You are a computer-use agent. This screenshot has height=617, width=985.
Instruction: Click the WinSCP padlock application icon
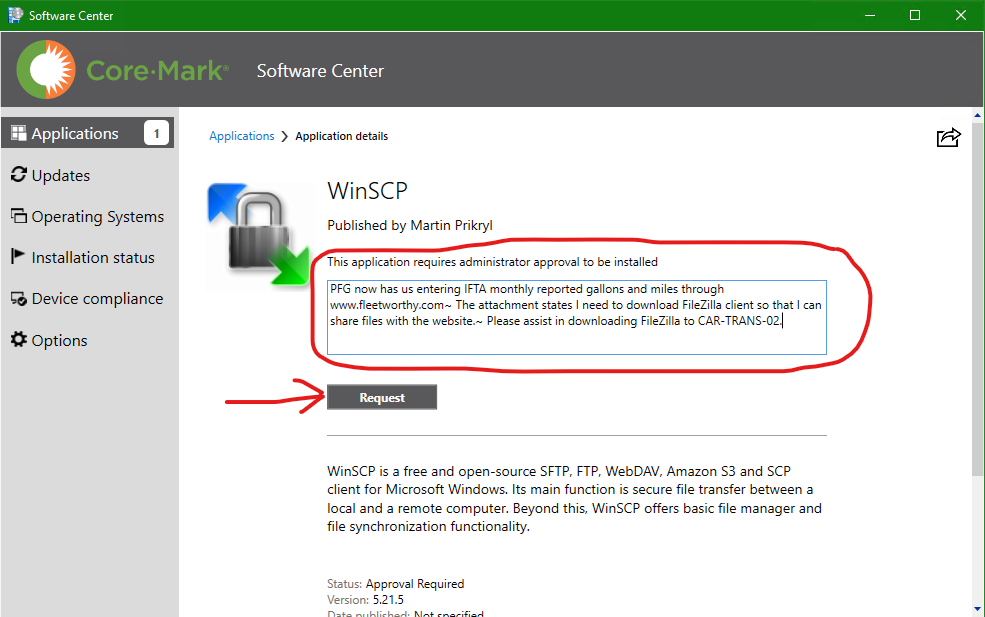(260, 235)
